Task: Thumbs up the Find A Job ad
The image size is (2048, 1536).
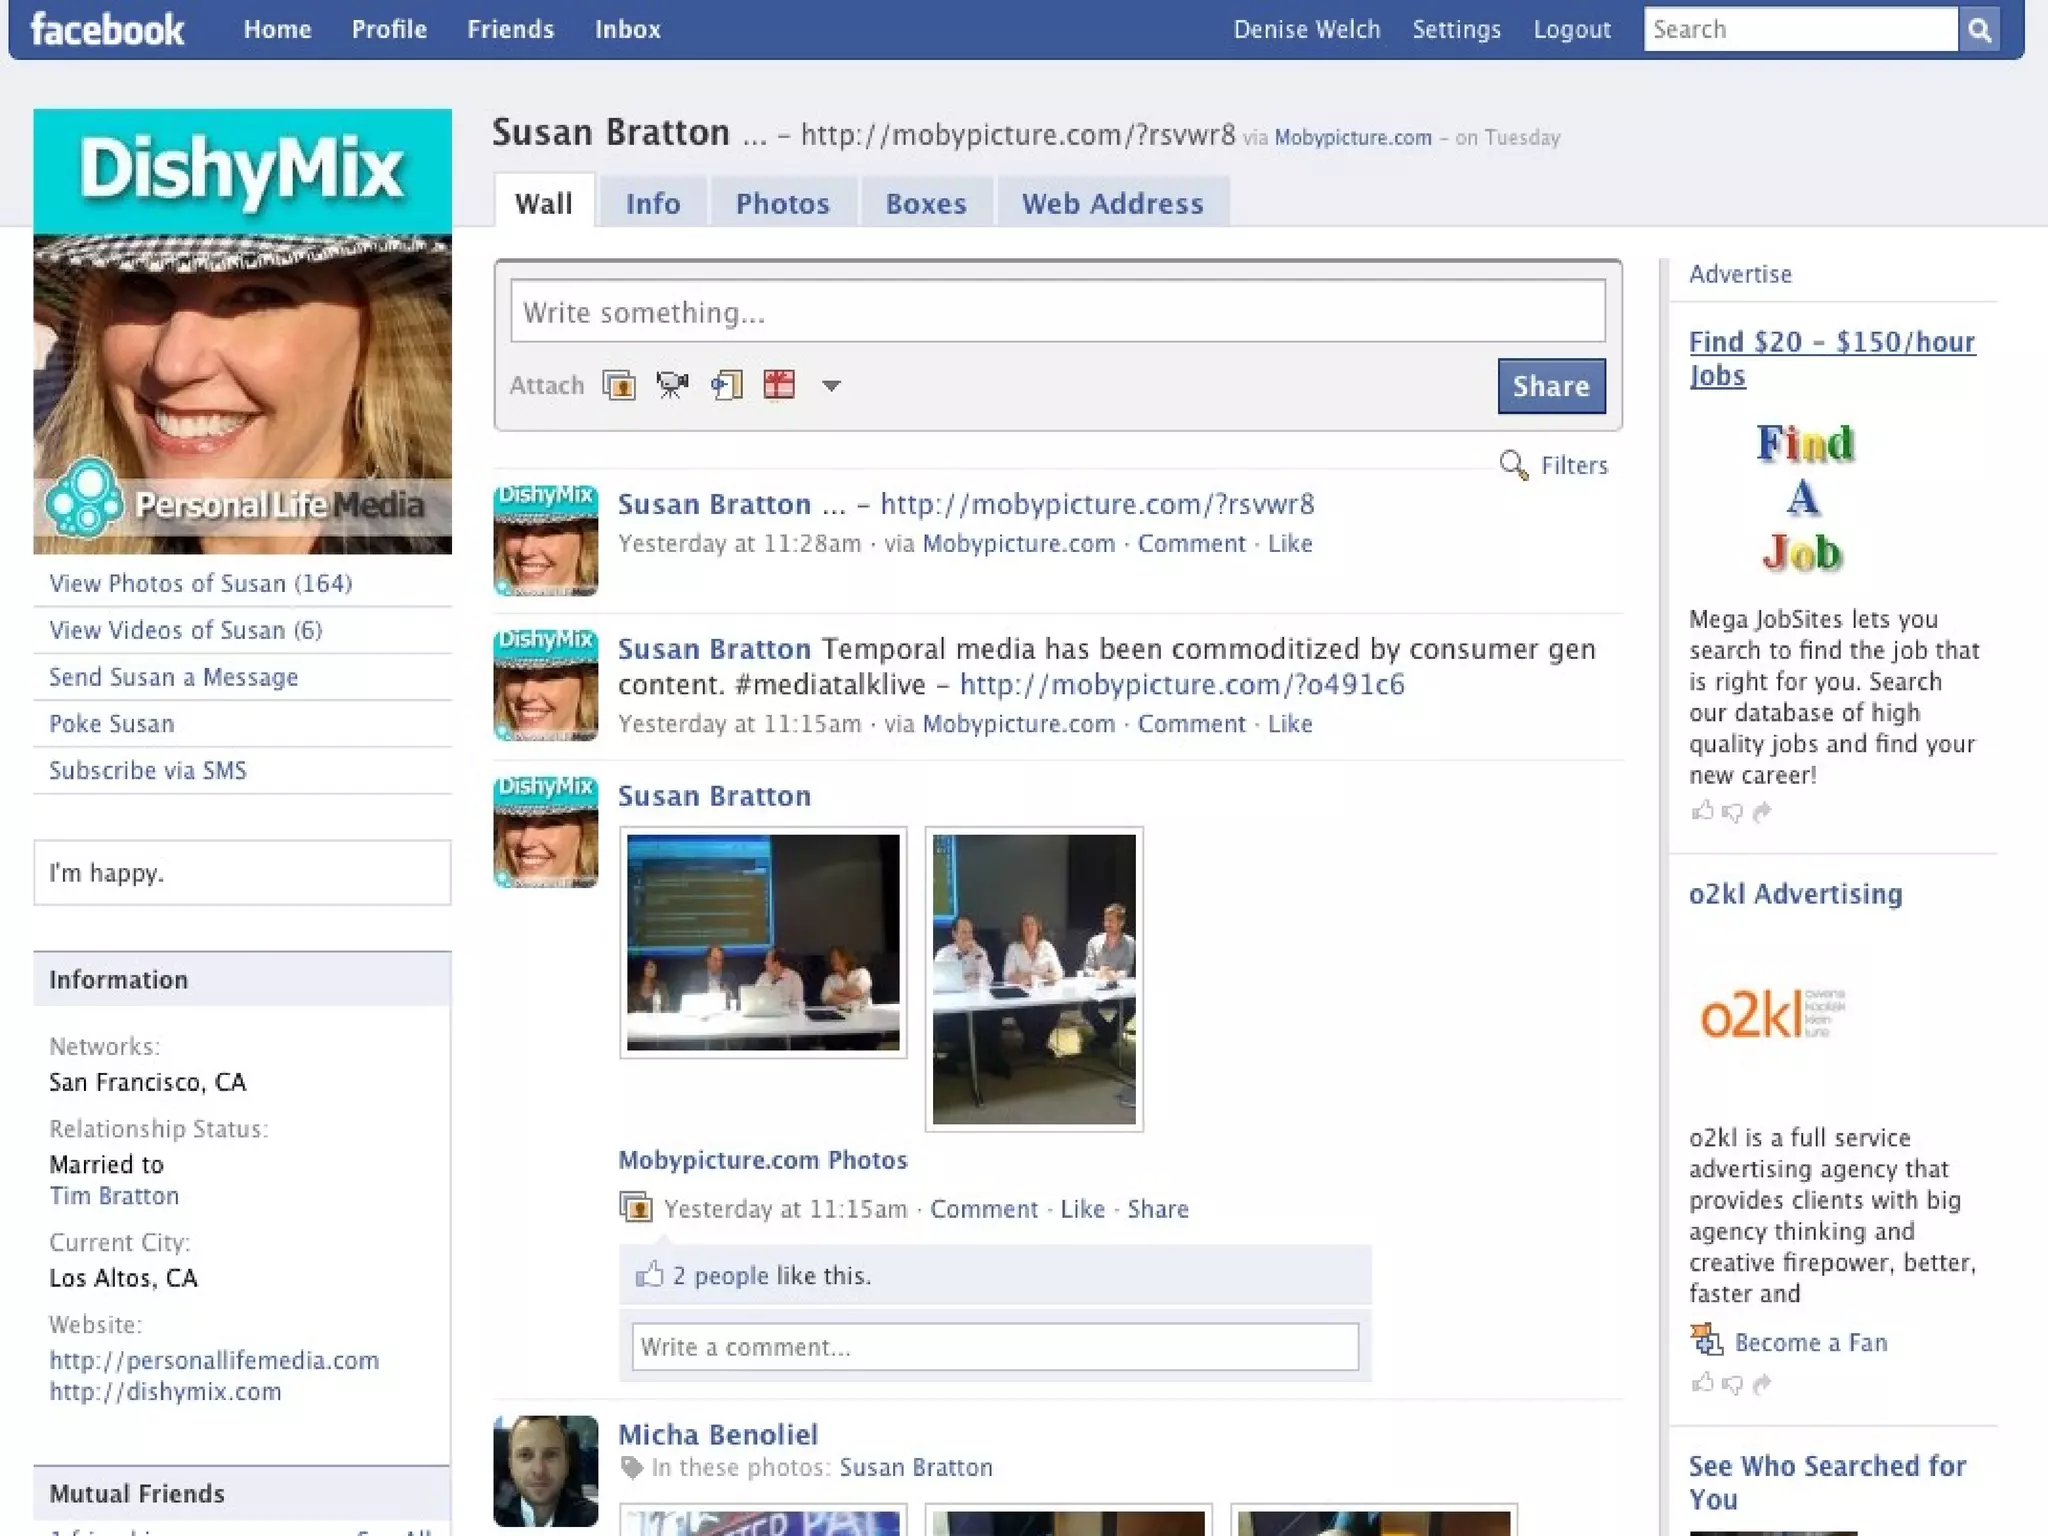Action: 1701,811
